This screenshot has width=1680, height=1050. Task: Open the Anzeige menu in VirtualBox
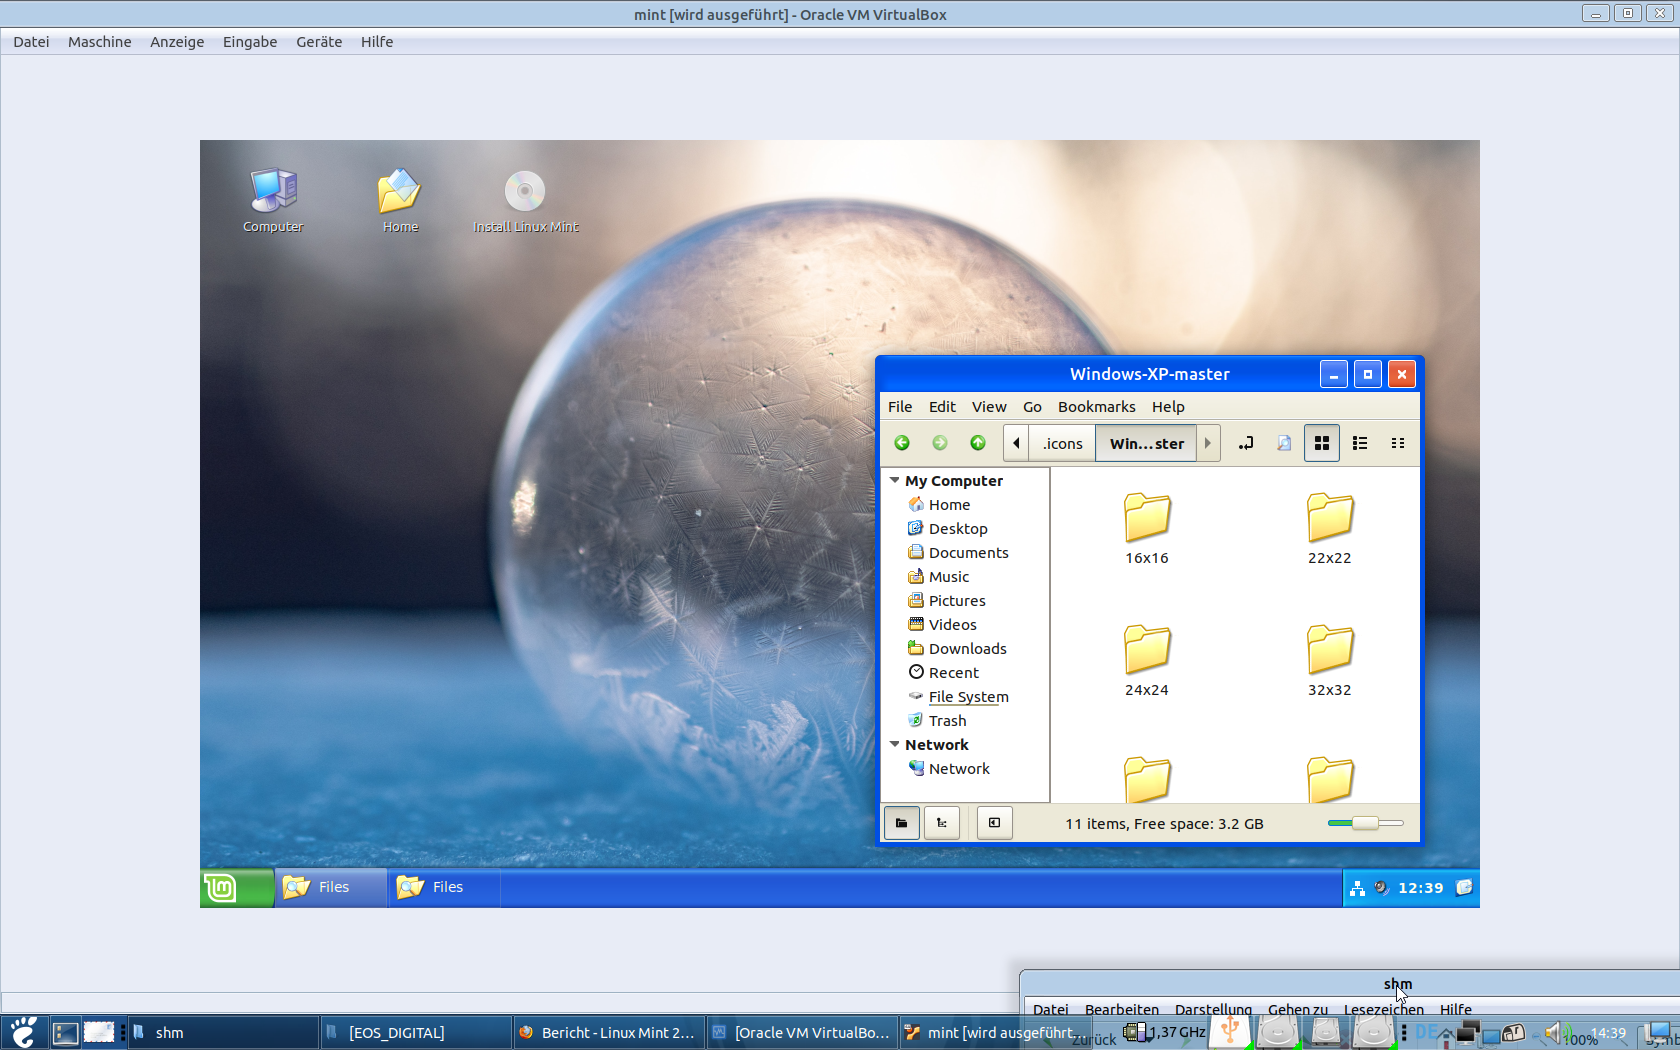pos(177,42)
